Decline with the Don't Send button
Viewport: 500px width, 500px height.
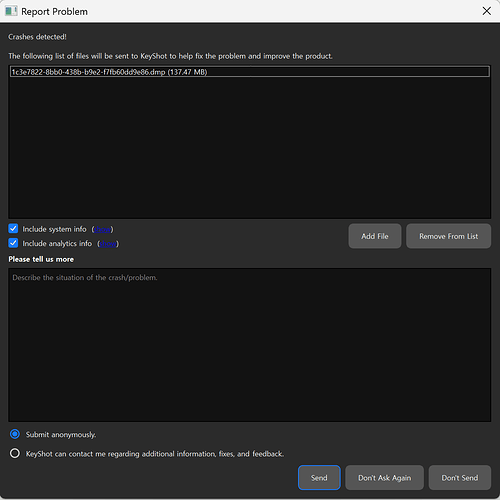460,478
